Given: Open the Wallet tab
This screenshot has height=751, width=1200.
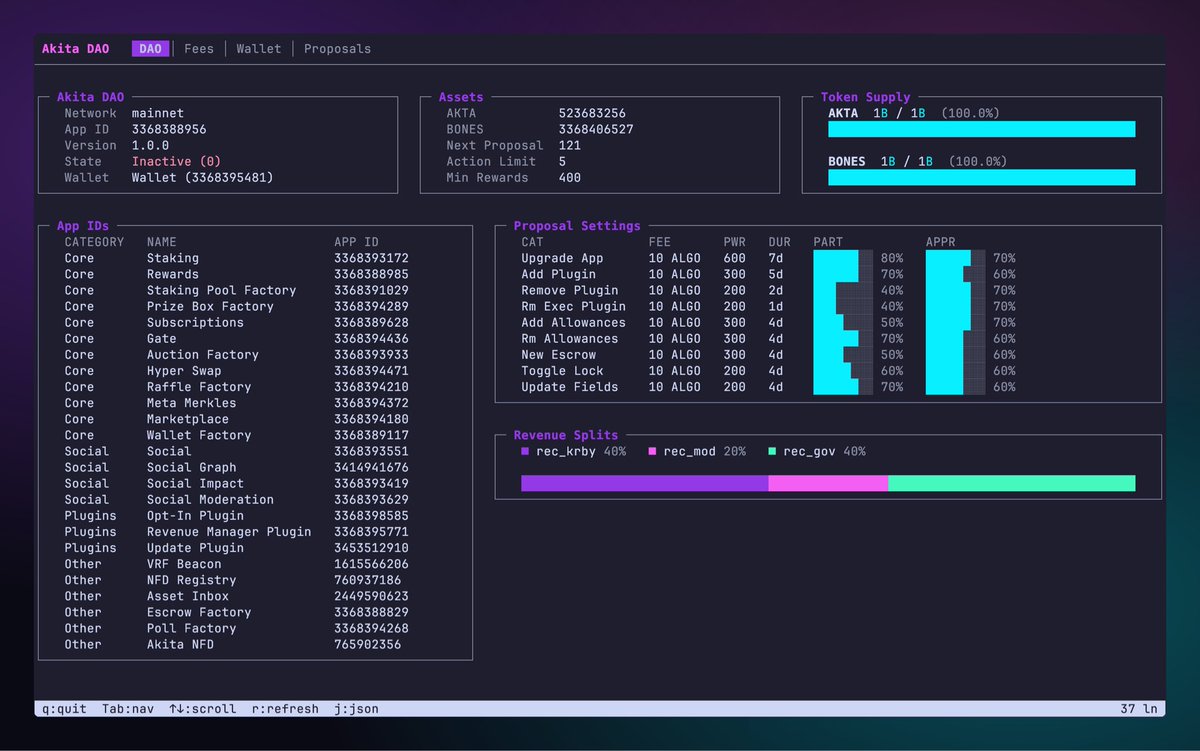Looking at the screenshot, I should coord(258,48).
